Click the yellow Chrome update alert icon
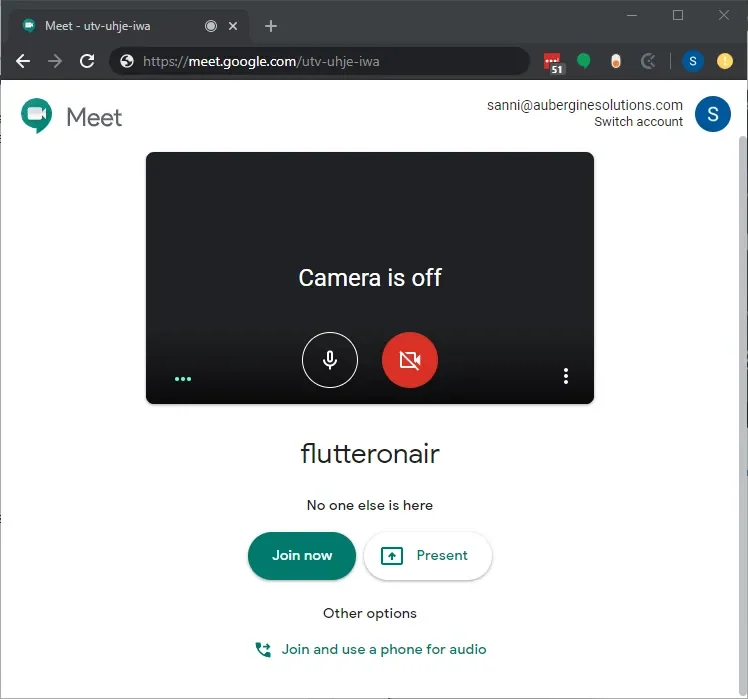 coord(725,61)
